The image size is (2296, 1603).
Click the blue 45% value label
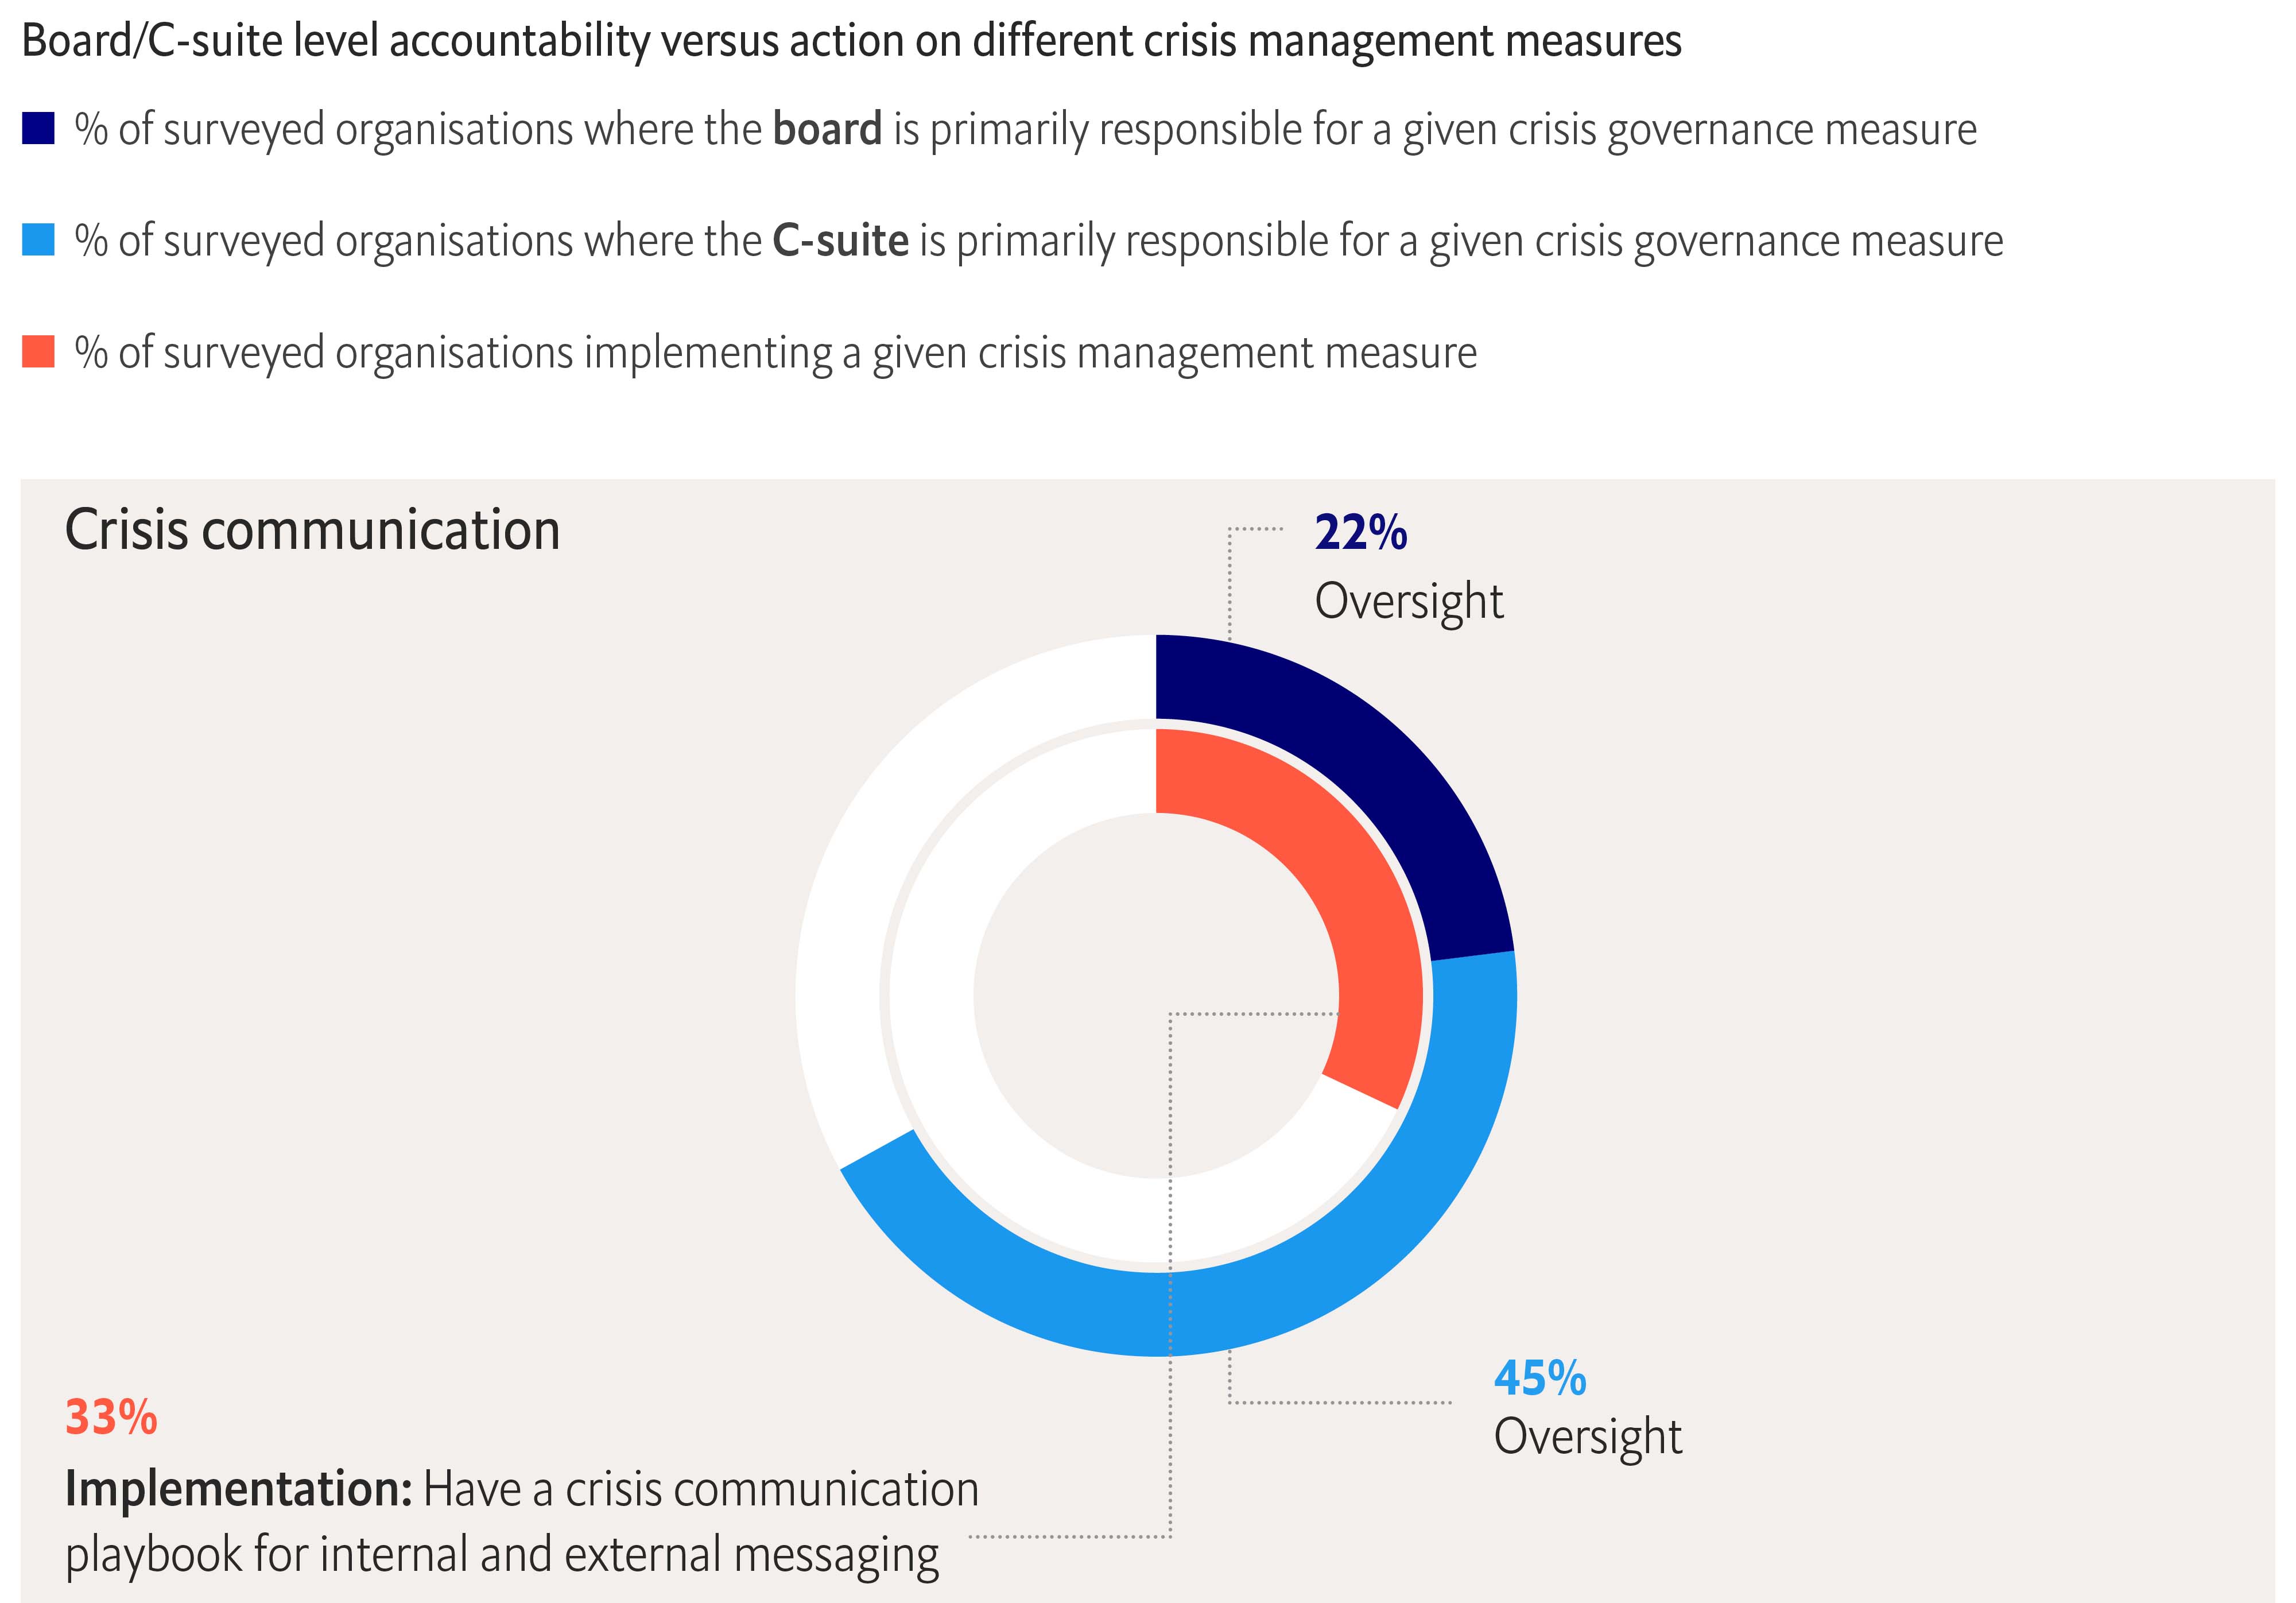(x=1539, y=1378)
